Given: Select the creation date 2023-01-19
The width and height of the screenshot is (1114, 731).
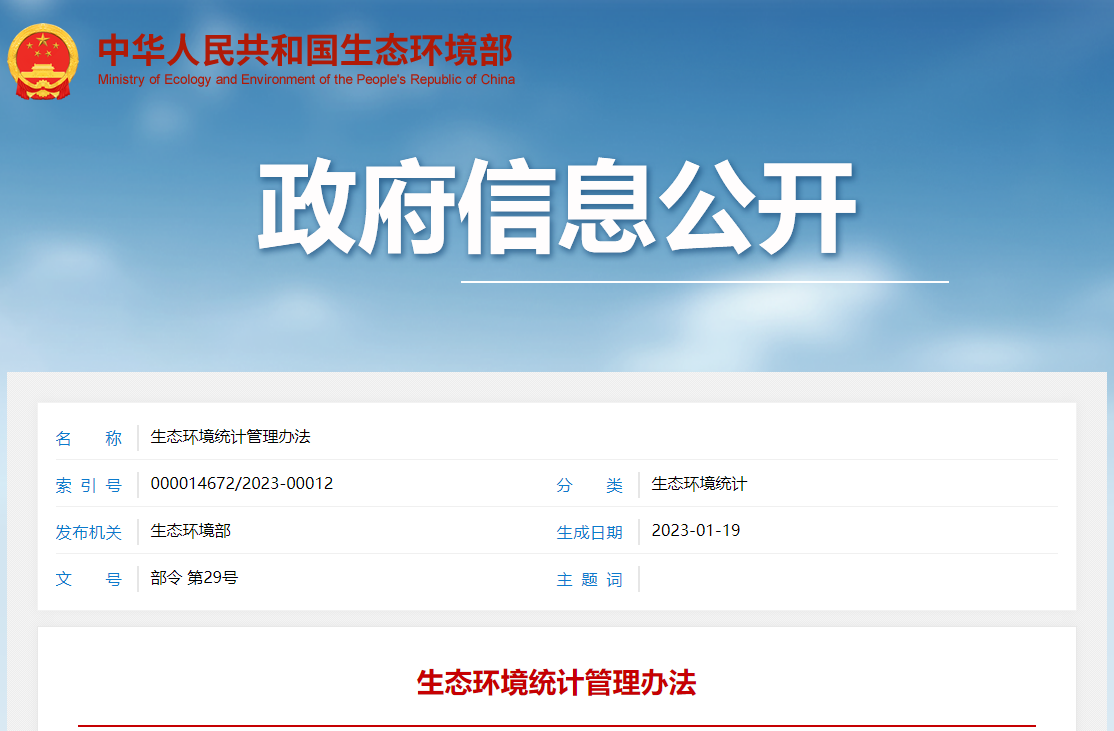Looking at the screenshot, I should coord(696,531).
